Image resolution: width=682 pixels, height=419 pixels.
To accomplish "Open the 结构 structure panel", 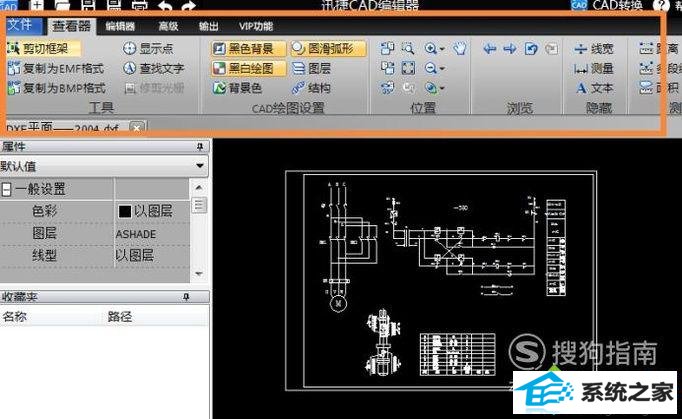I will pyautogui.click(x=311, y=88).
